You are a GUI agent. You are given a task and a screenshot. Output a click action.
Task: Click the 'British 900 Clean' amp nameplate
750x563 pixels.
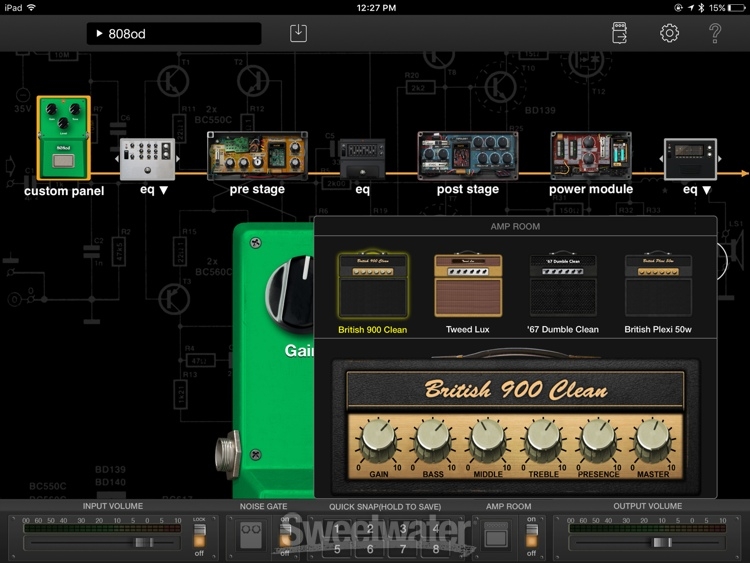(516, 390)
